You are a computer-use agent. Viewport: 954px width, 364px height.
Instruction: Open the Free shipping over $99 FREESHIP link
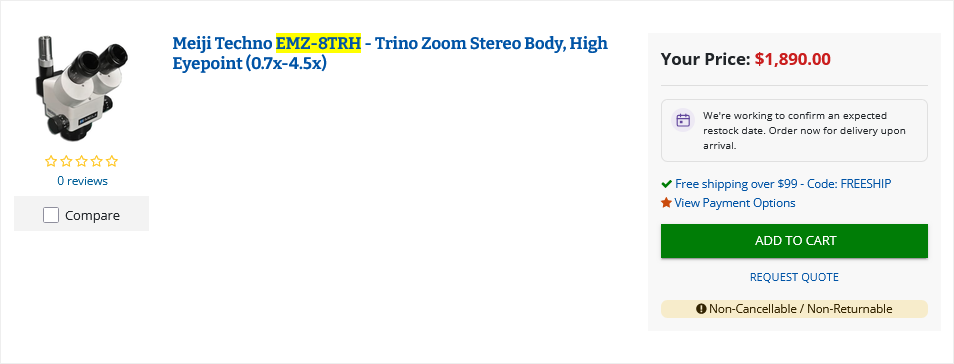[783, 184]
